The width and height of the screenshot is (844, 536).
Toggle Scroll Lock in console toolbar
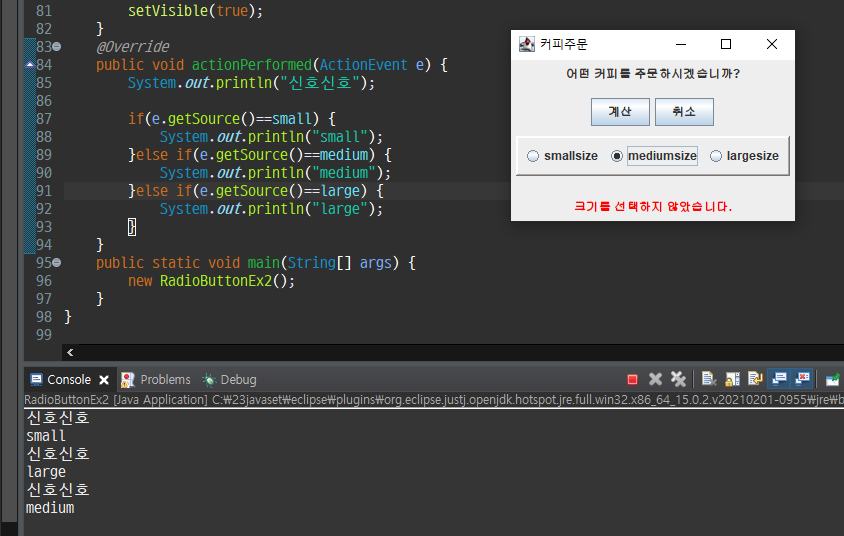tap(732, 379)
